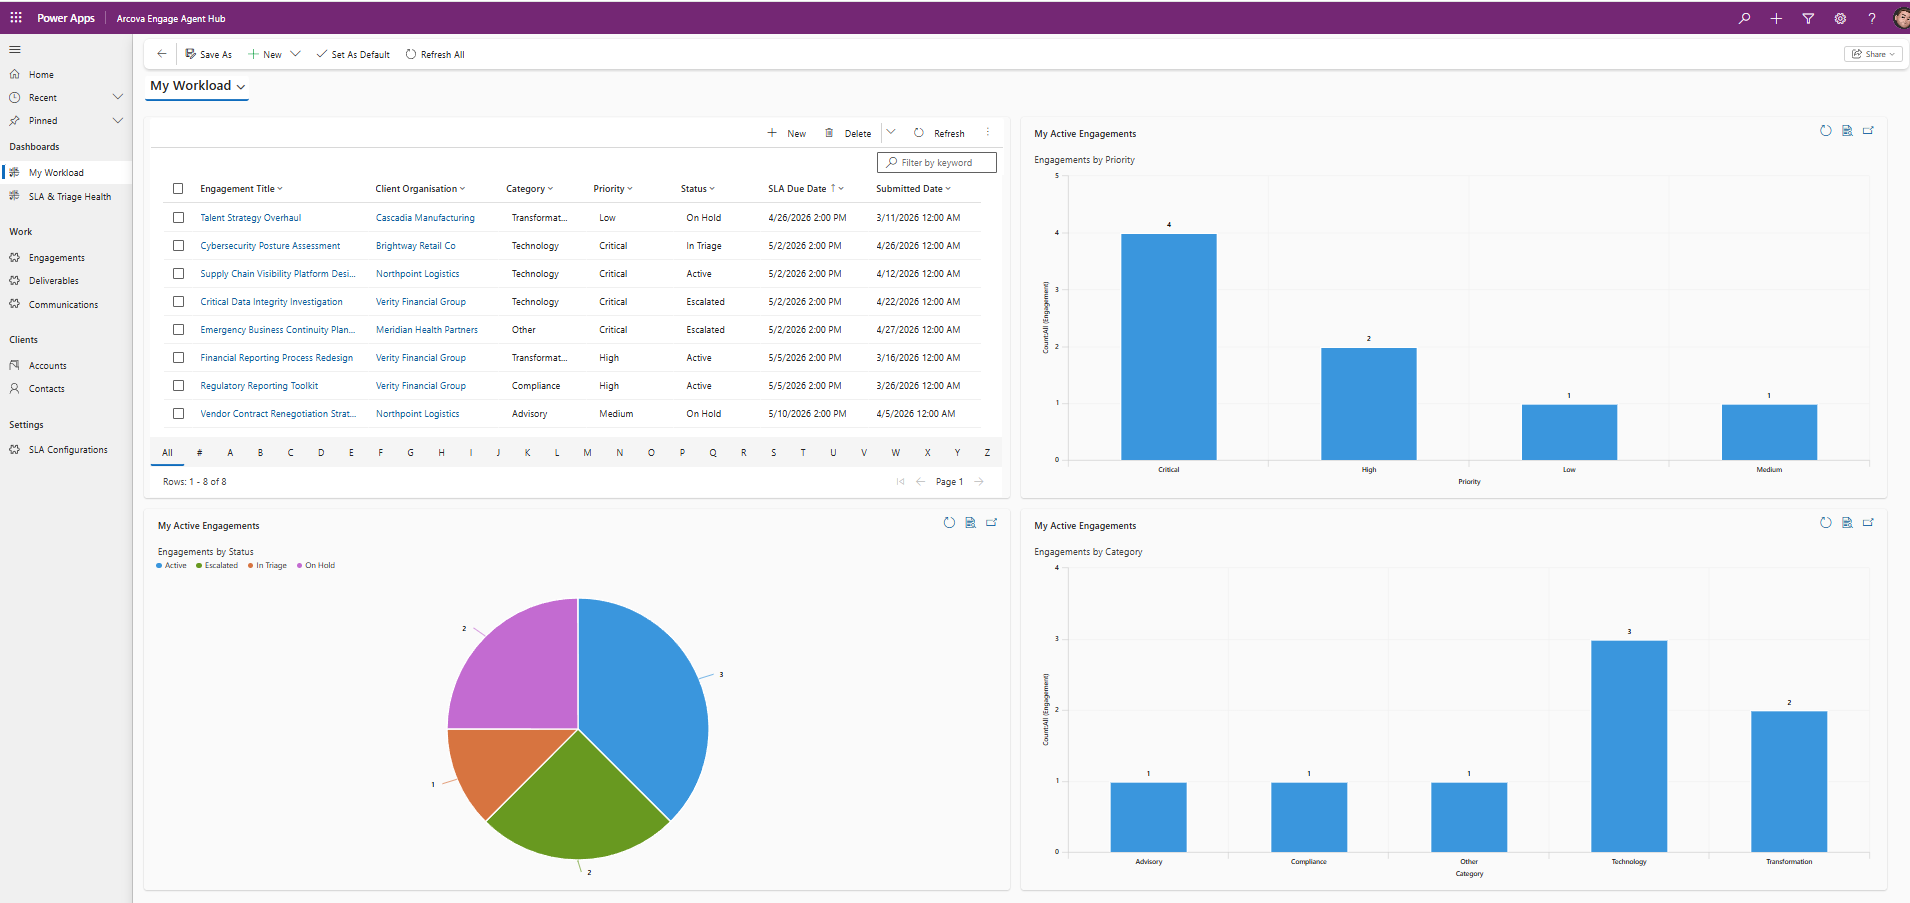Screen dimensions: 1910x903
Task: Click the On Hold legend color marker
Action: [x=299, y=566]
